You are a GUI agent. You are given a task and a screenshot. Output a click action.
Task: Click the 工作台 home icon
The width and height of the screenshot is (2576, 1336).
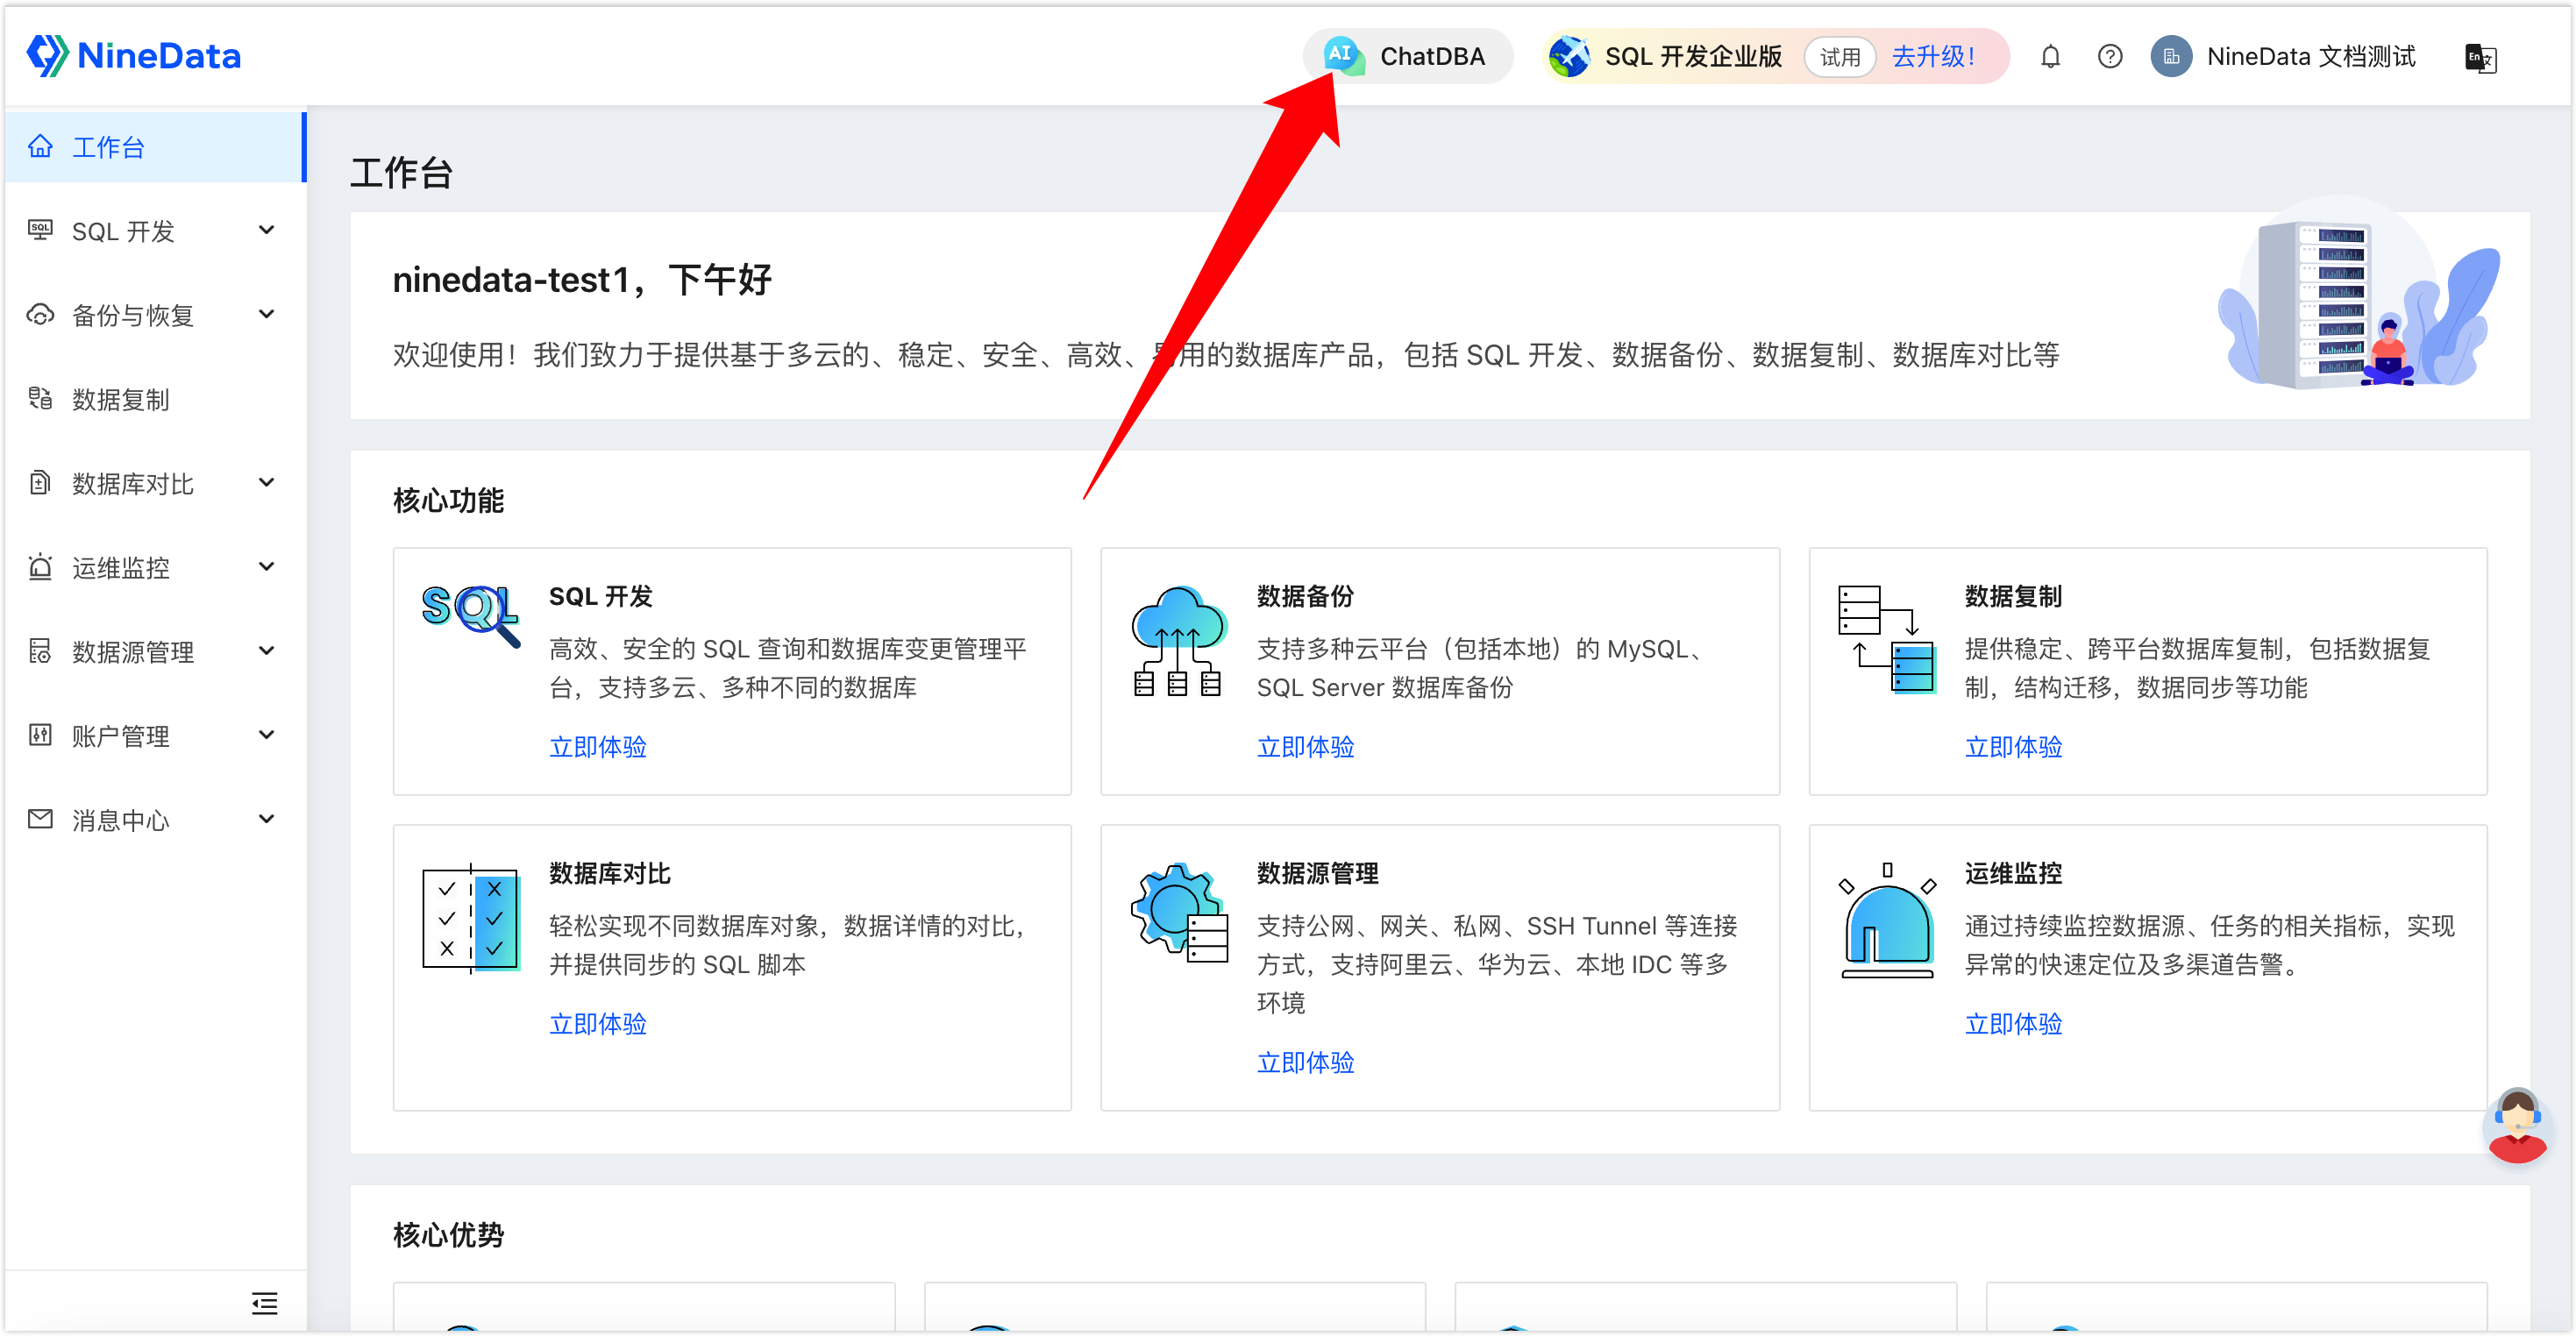tap(40, 147)
